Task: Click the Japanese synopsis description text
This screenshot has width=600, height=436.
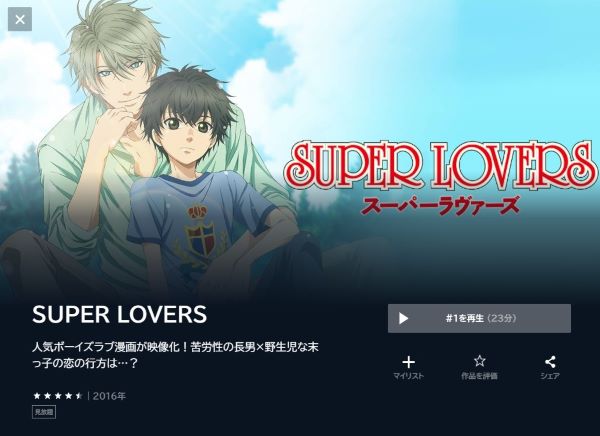Action: coord(175,355)
